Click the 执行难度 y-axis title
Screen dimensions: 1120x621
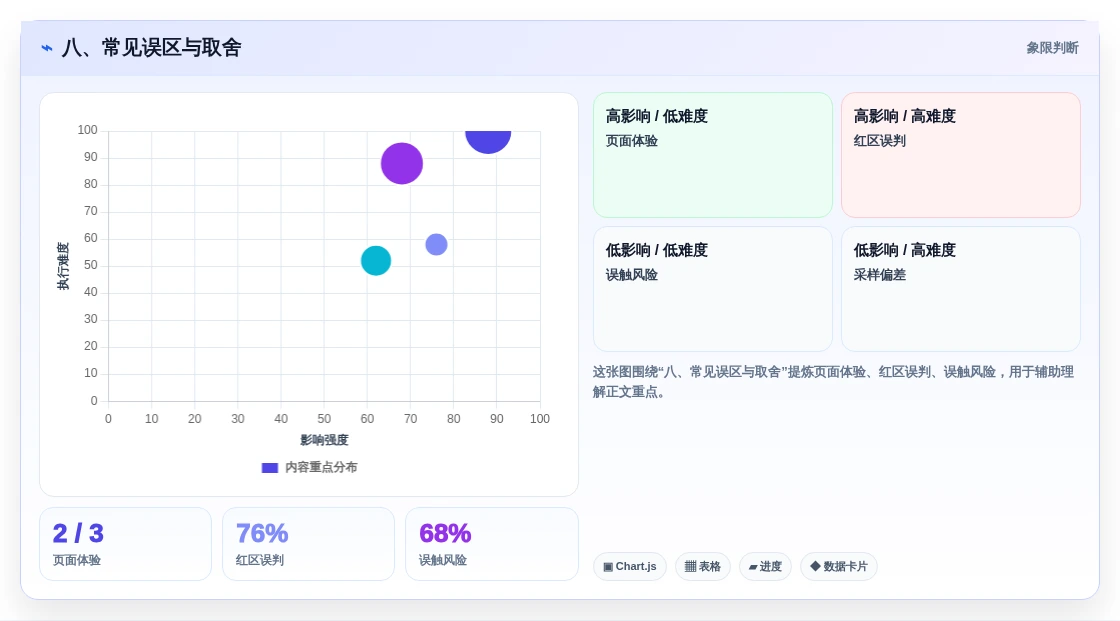[x=64, y=266]
